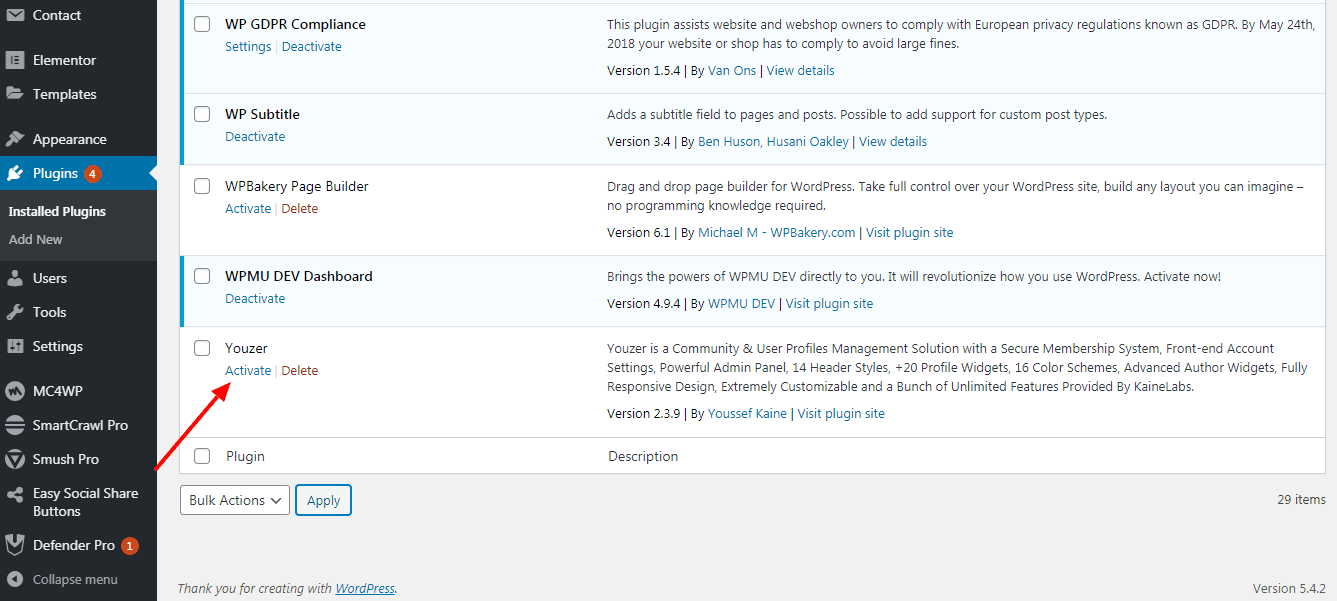View details for WP Subtitle plugin

click(x=893, y=141)
